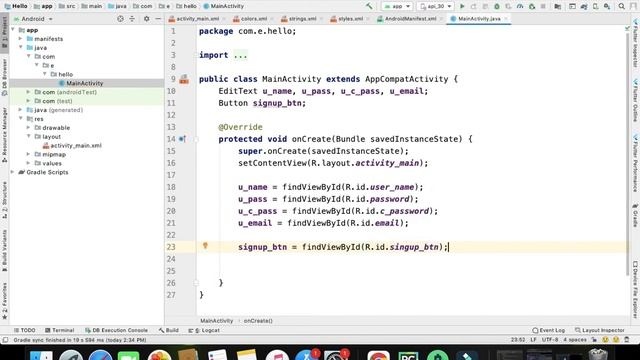Image resolution: width=640 pixels, height=360 pixels.
Task: Expand the drawable folder
Action: click(29, 128)
